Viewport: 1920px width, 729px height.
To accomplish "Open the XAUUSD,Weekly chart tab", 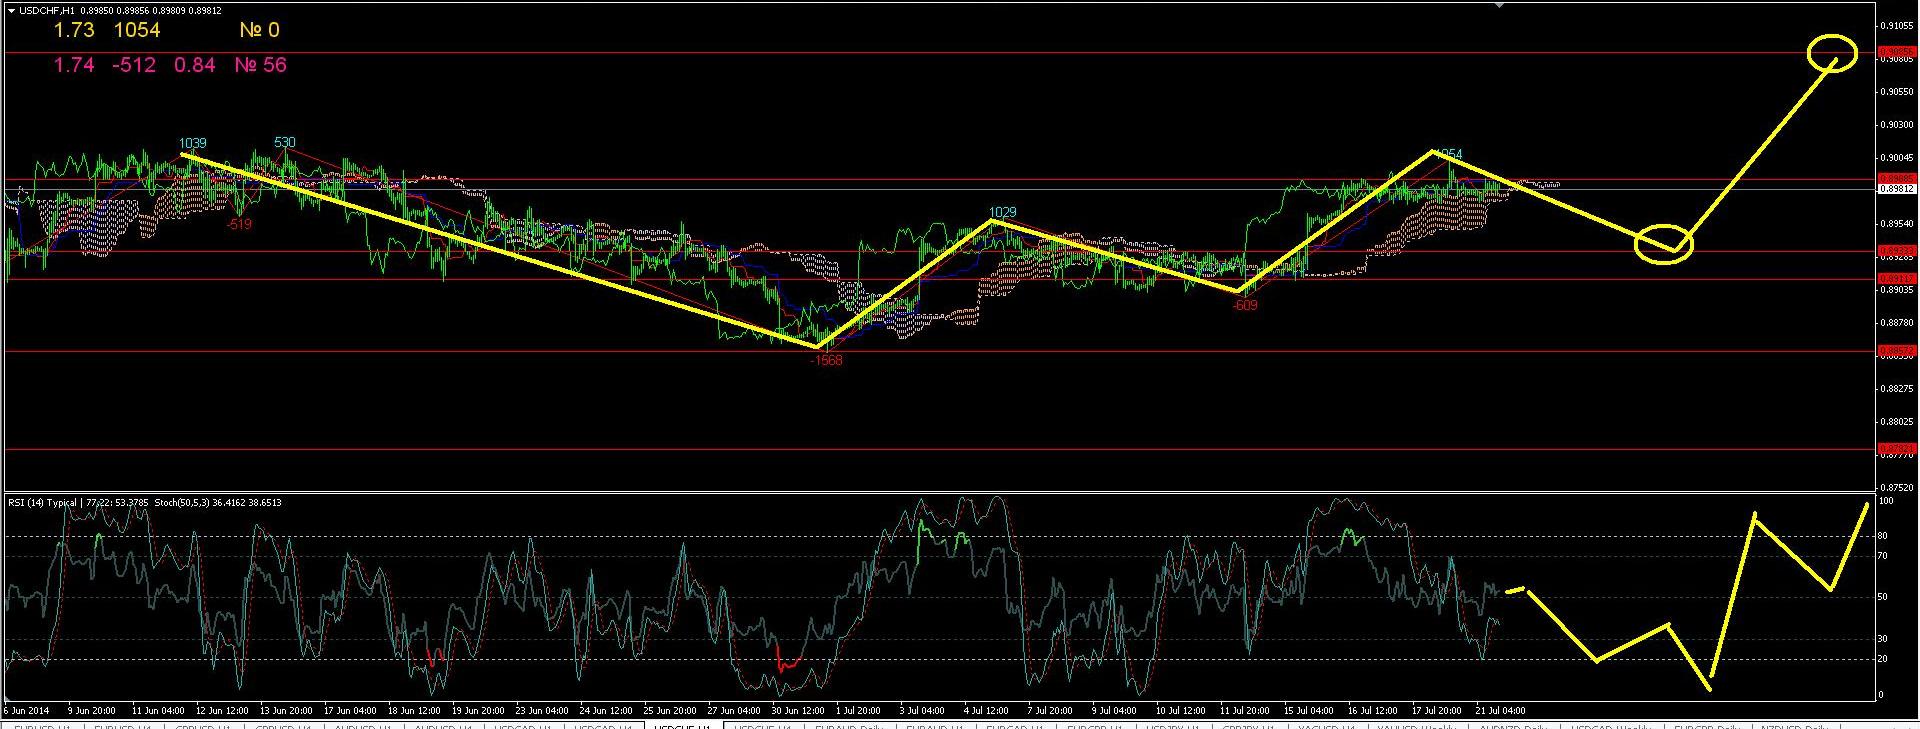I will (x=1415, y=727).
